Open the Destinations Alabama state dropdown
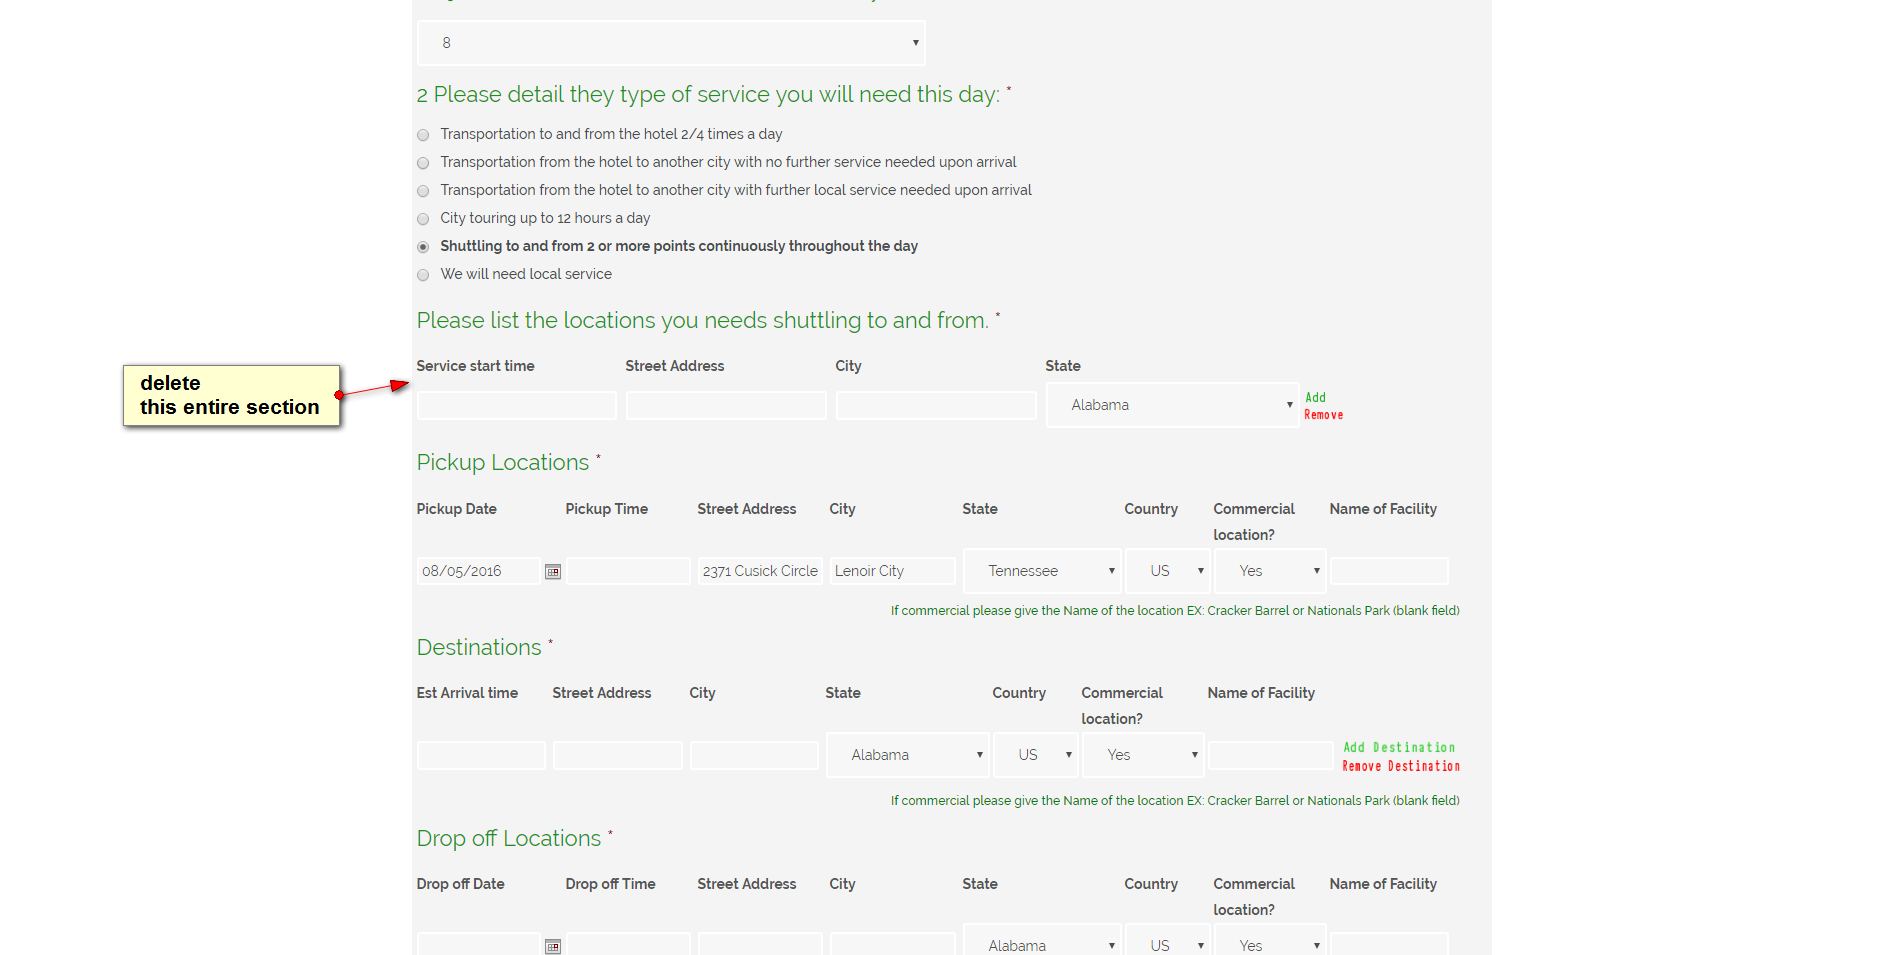 pos(907,755)
